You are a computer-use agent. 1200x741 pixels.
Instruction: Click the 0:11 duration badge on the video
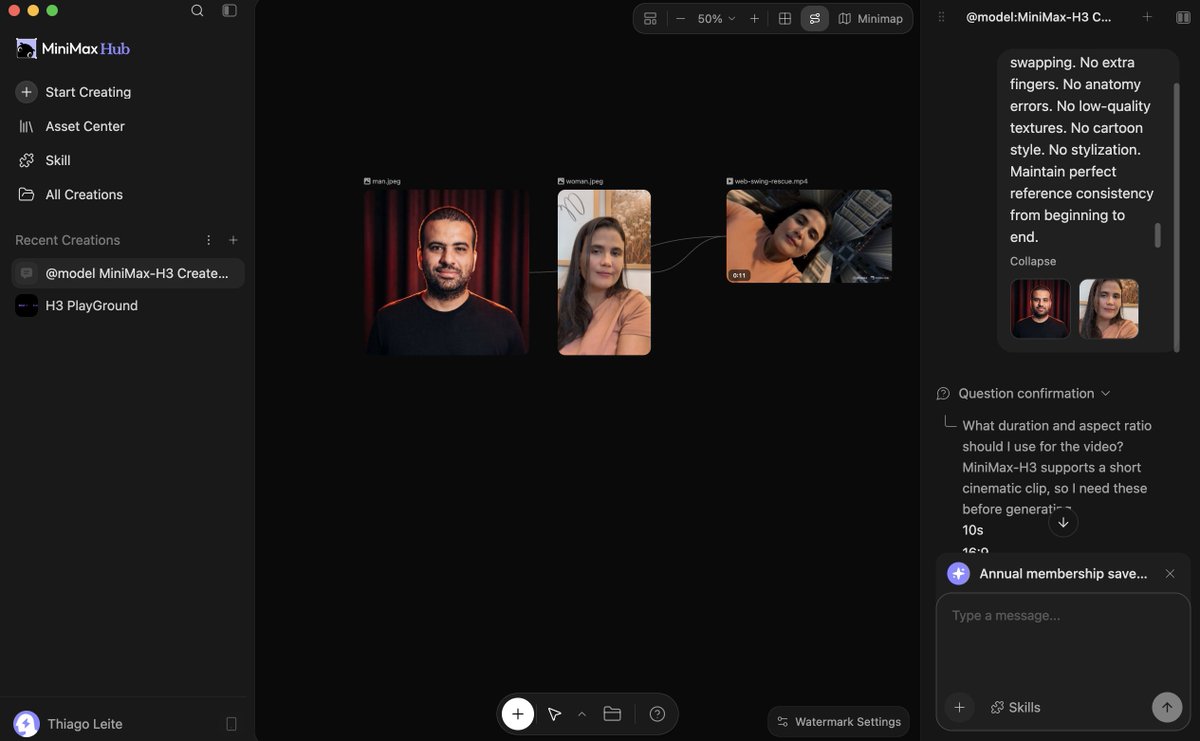[x=740, y=275]
